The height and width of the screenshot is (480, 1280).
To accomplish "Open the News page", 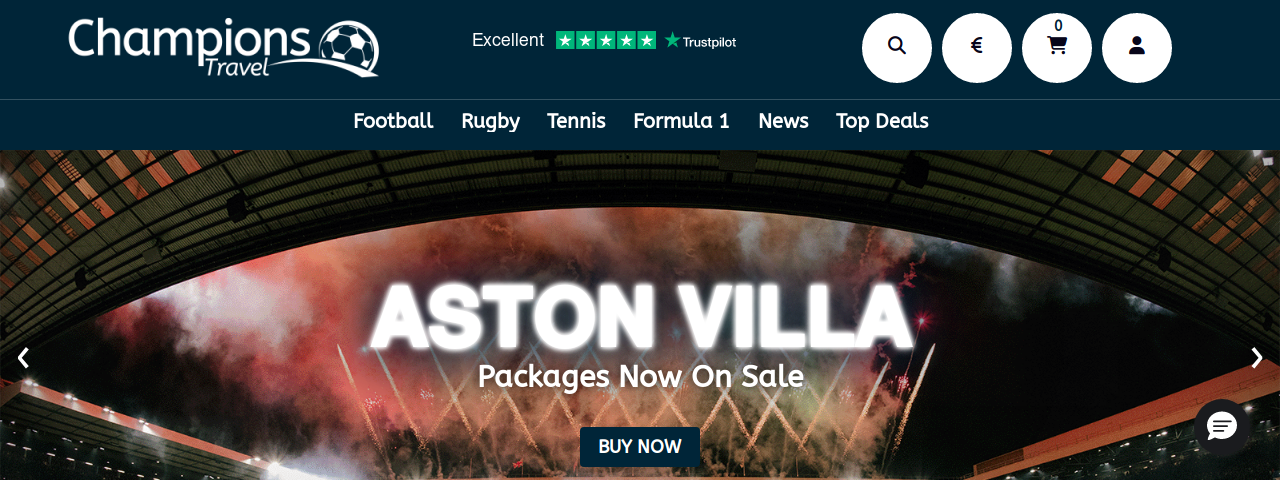I will (783, 121).
